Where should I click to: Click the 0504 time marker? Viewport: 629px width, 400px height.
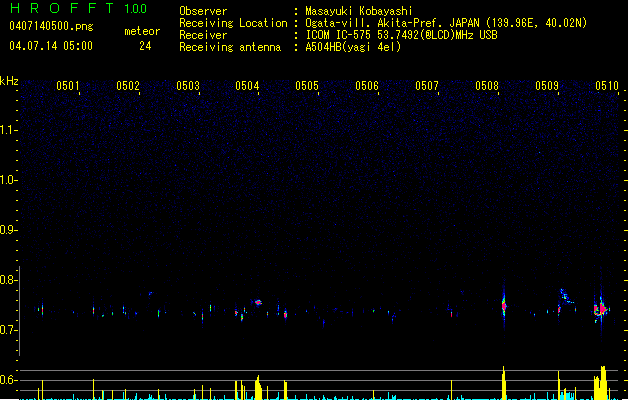pos(247,86)
